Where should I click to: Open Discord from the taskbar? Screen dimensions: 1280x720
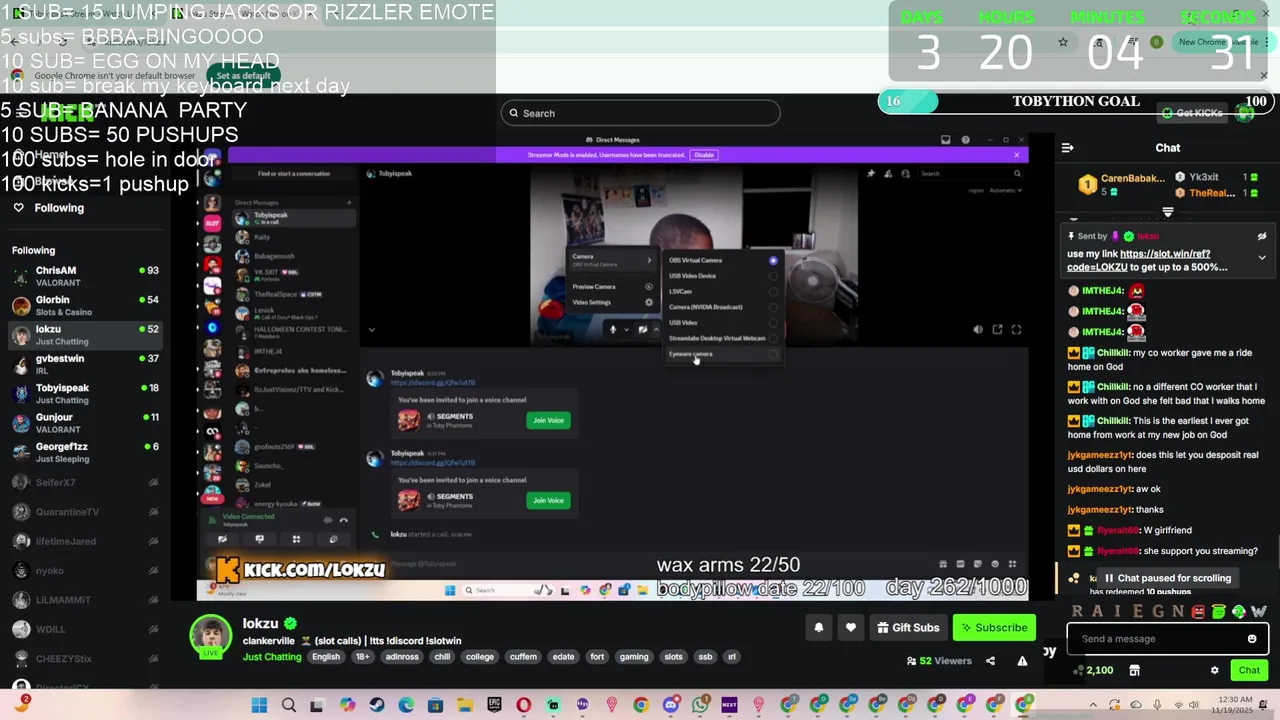(670, 705)
